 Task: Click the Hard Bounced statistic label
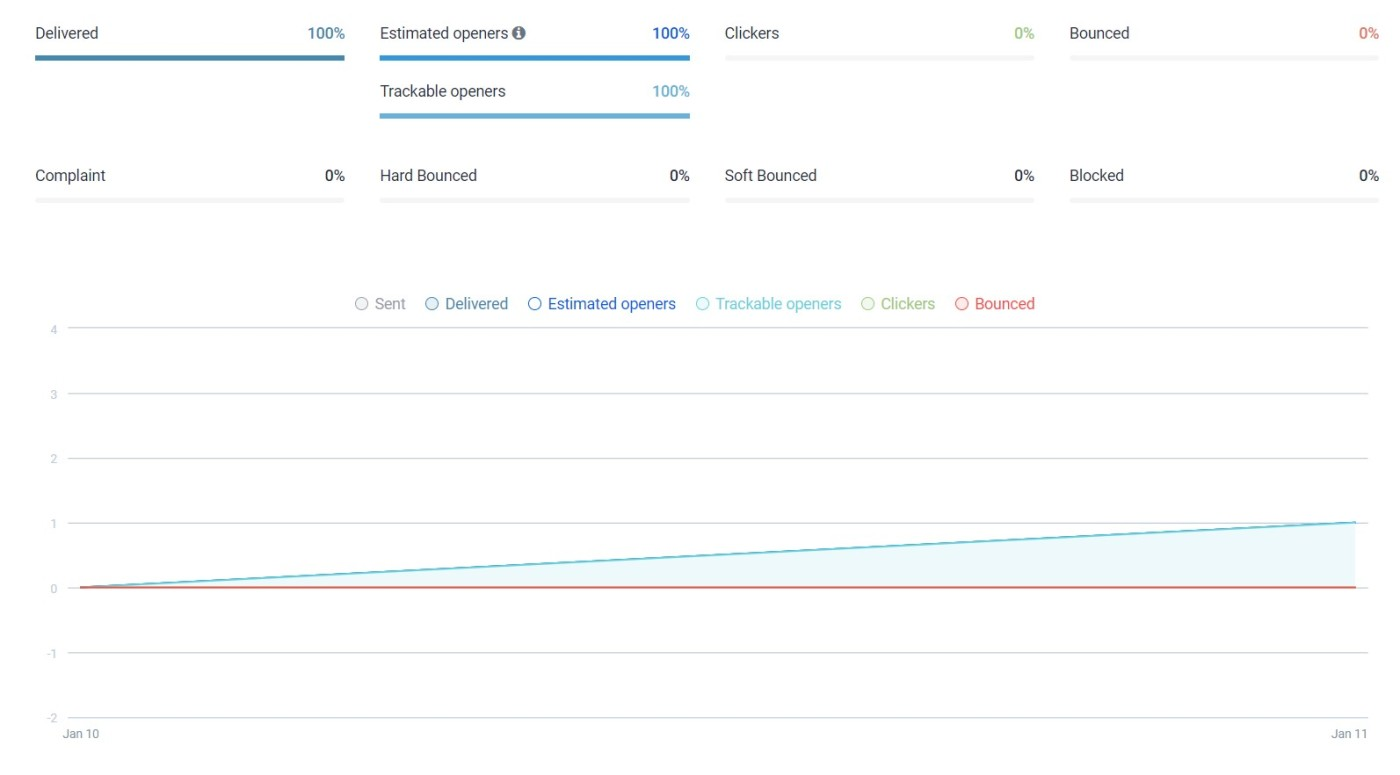pos(428,175)
